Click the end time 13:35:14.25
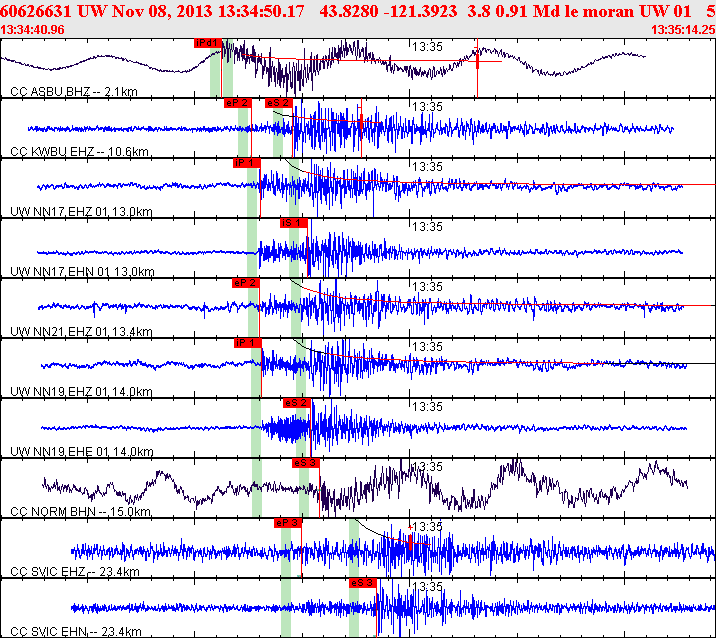Image resolution: width=716 pixels, height=638 pixels. pyautogui.click(x=683, y=30)
